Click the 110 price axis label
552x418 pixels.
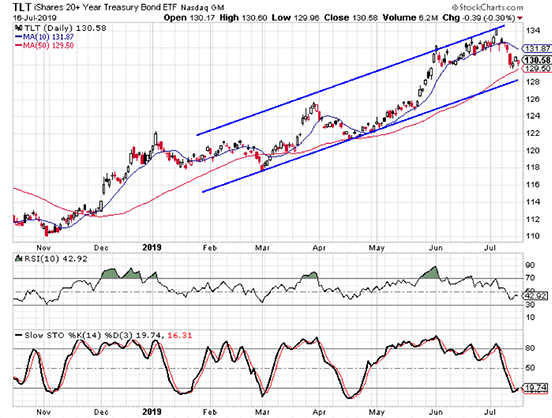533,236
